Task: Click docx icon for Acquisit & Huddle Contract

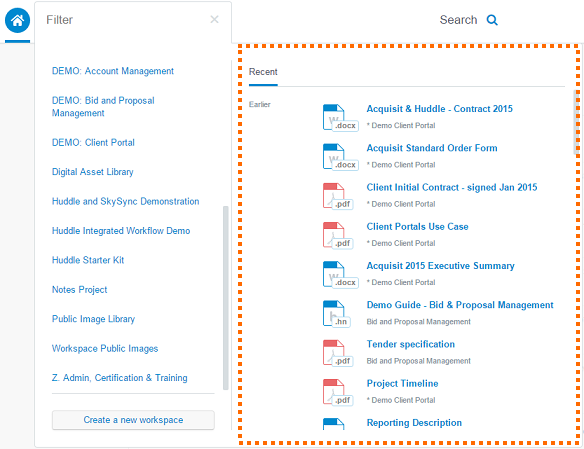Action: click(340, 118)
